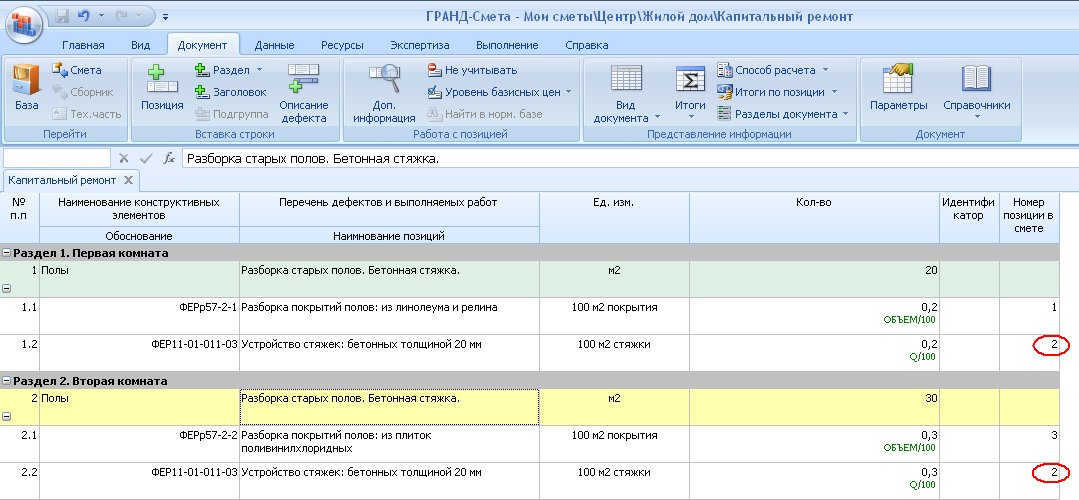
Task: Collapse Раздел 1. Первая комната
Action: click(x=7, y=253)
